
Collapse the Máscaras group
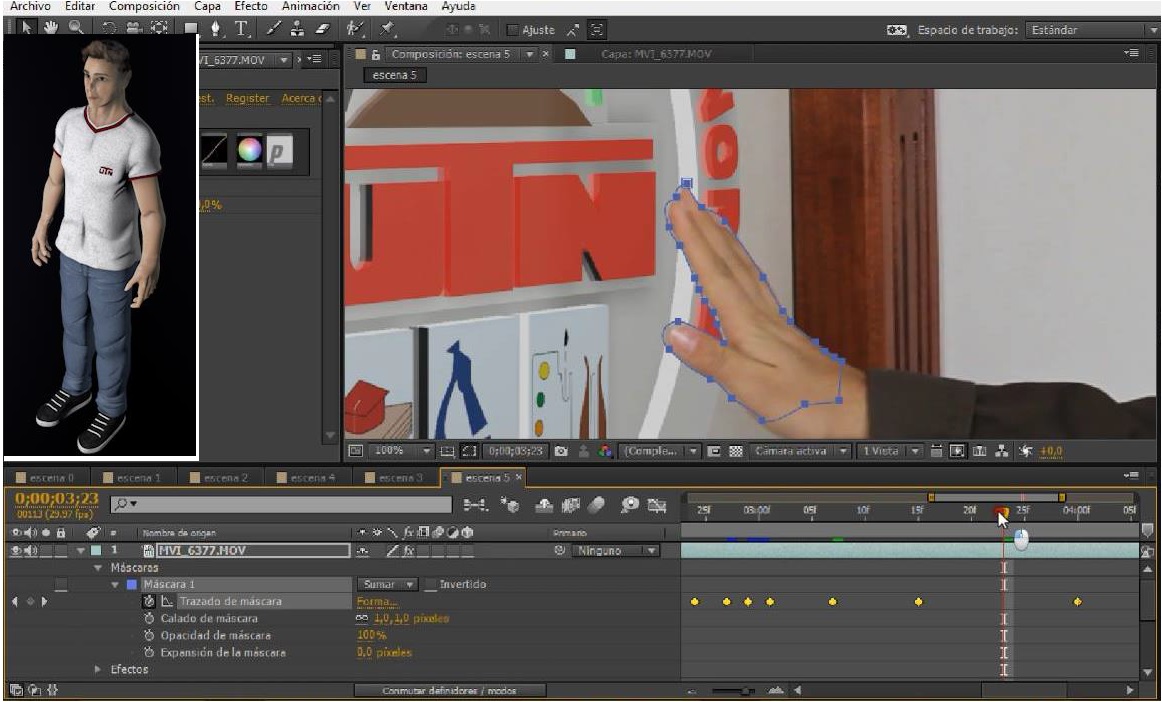pyautogui.click(x=98, y=568)
